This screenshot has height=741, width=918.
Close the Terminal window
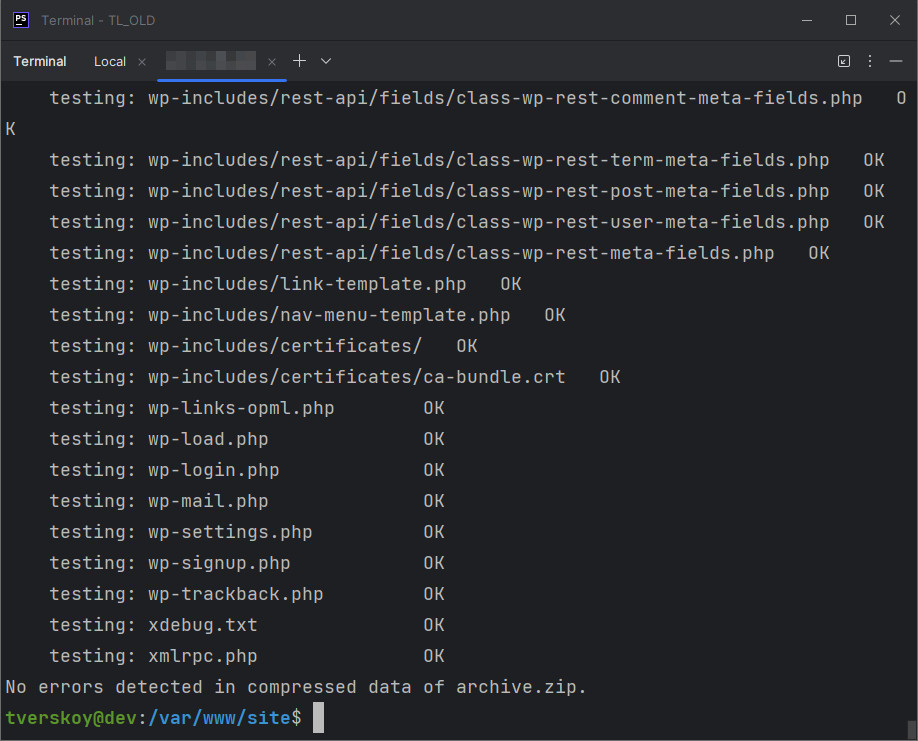(895, 20)
